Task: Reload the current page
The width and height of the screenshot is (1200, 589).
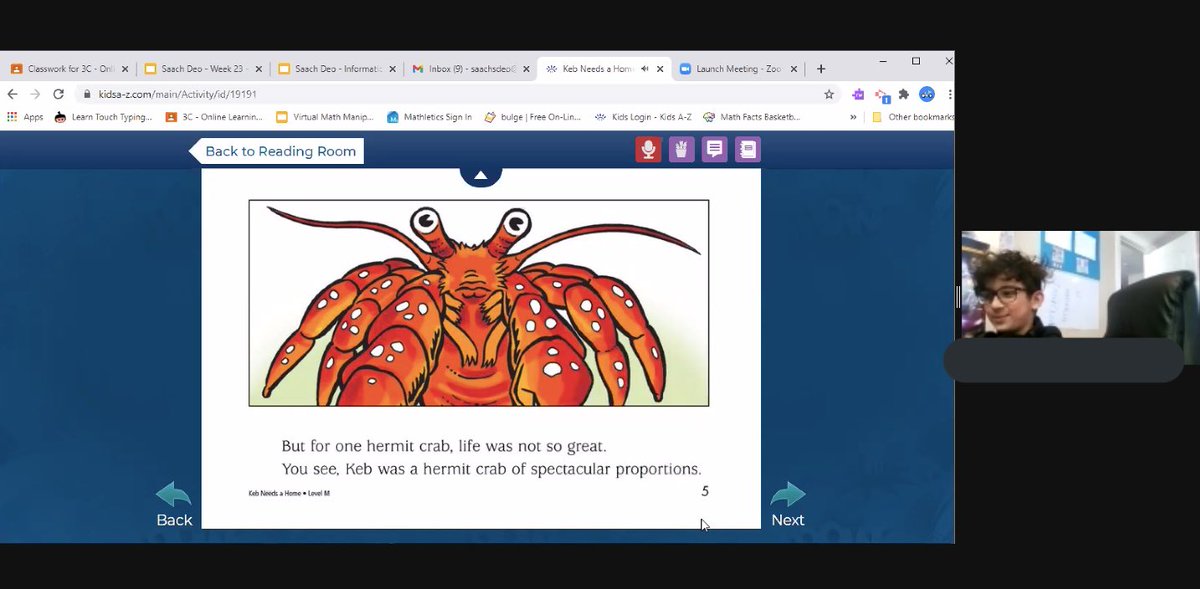Action: click(59, 94)
